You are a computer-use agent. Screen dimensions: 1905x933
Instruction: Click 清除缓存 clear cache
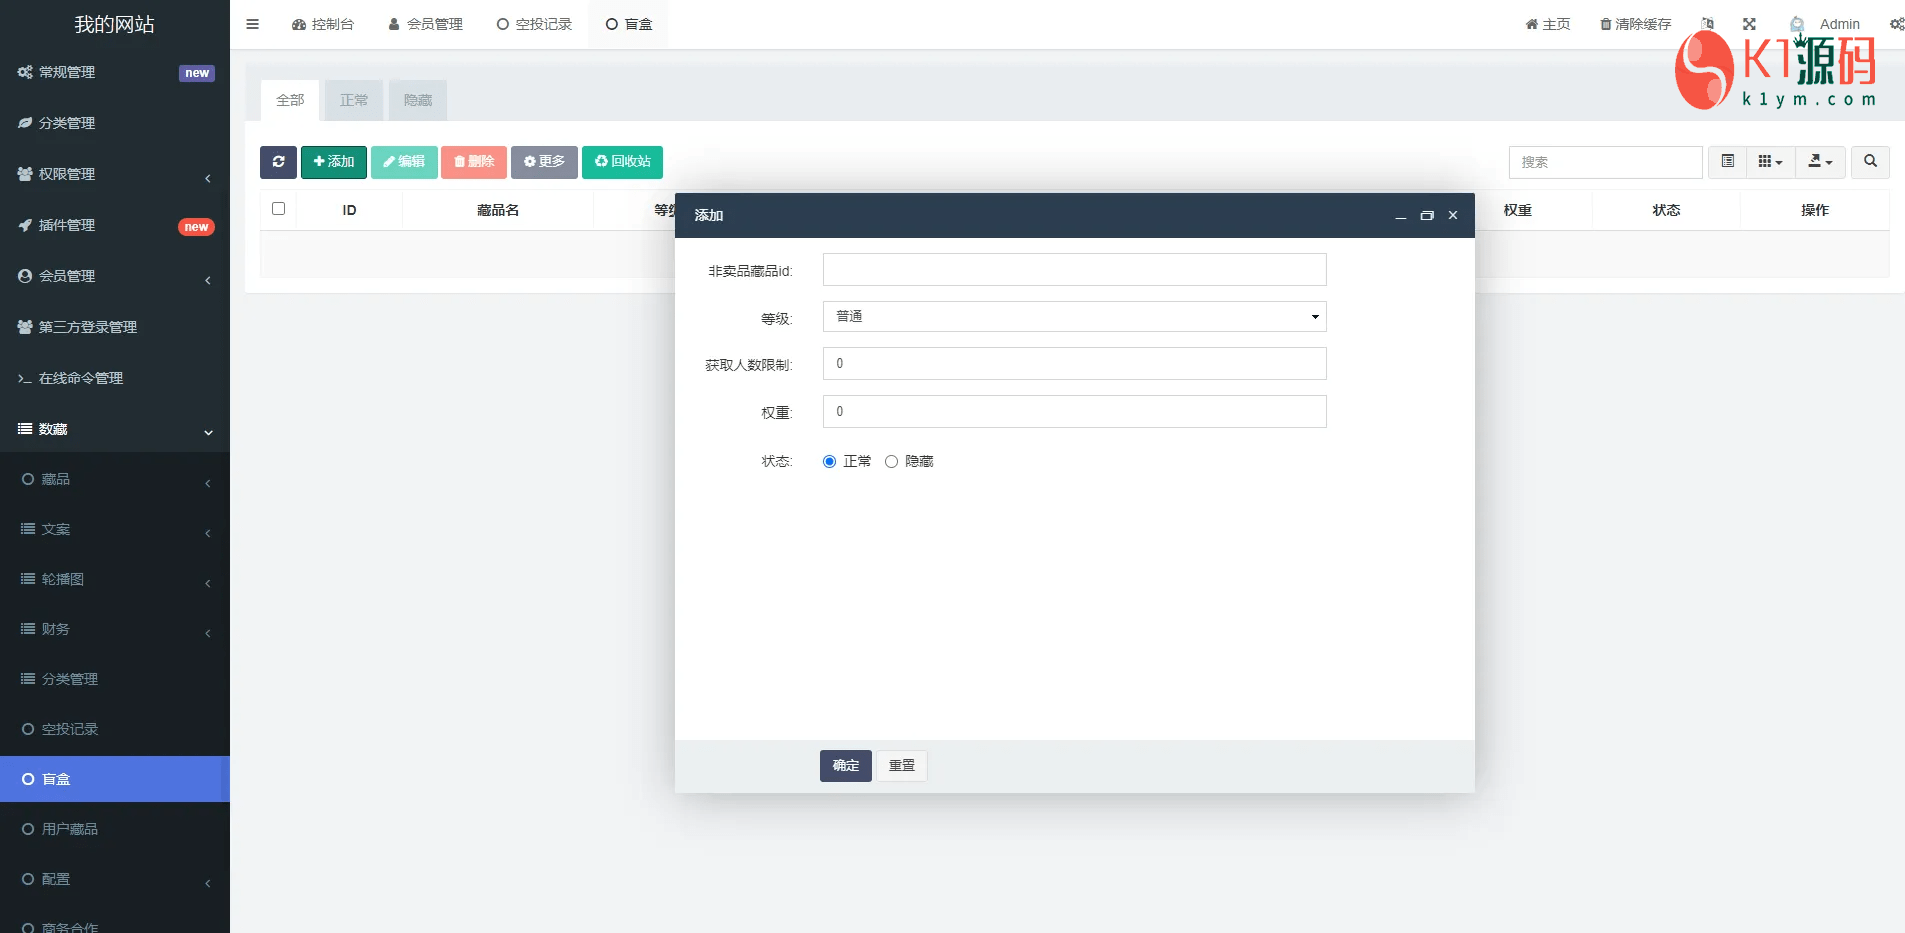[1636, 24]
